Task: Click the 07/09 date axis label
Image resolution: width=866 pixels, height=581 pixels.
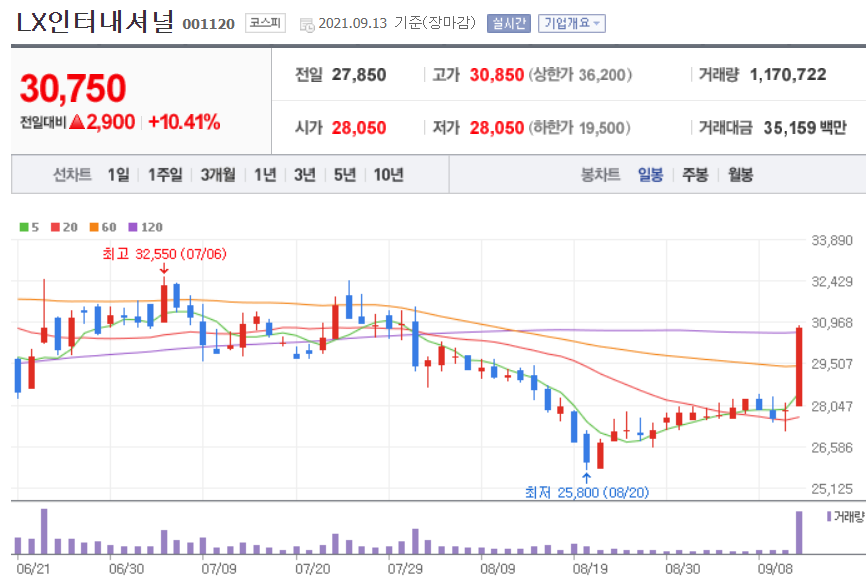Action: pos(218,569)
